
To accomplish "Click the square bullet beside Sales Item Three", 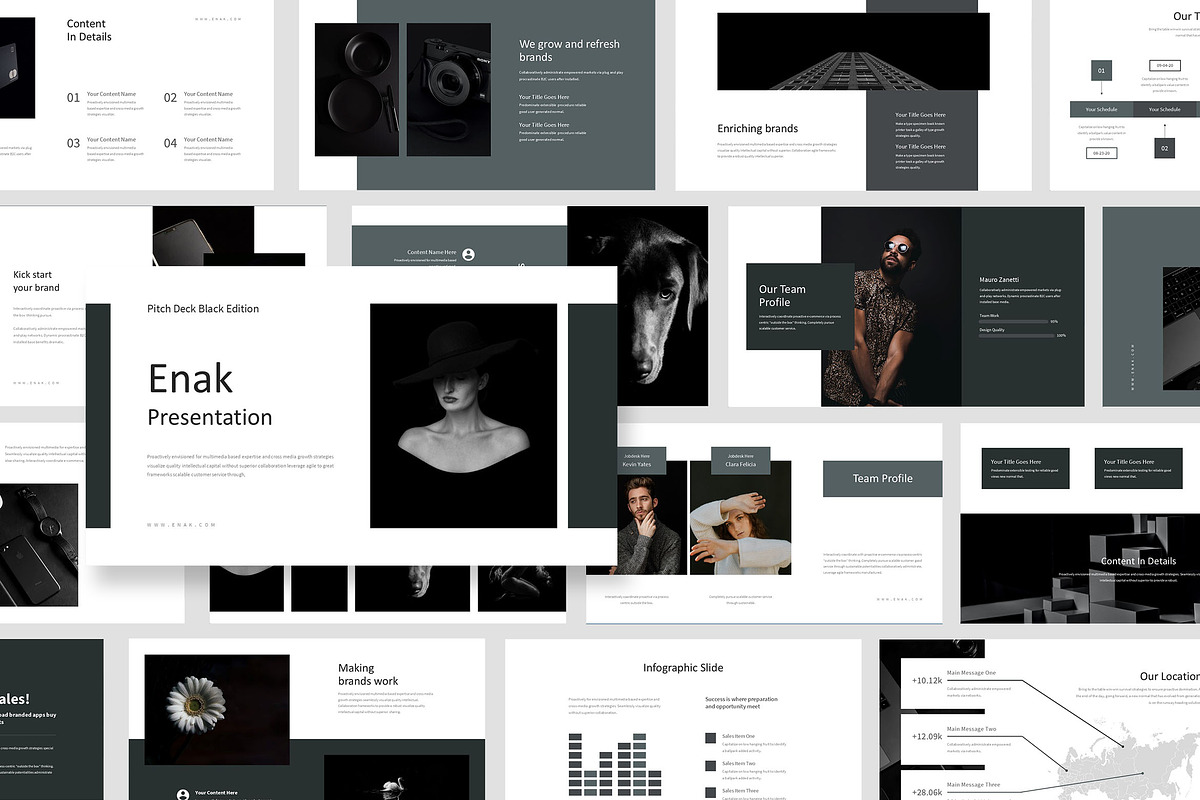I will coord(710,793).
